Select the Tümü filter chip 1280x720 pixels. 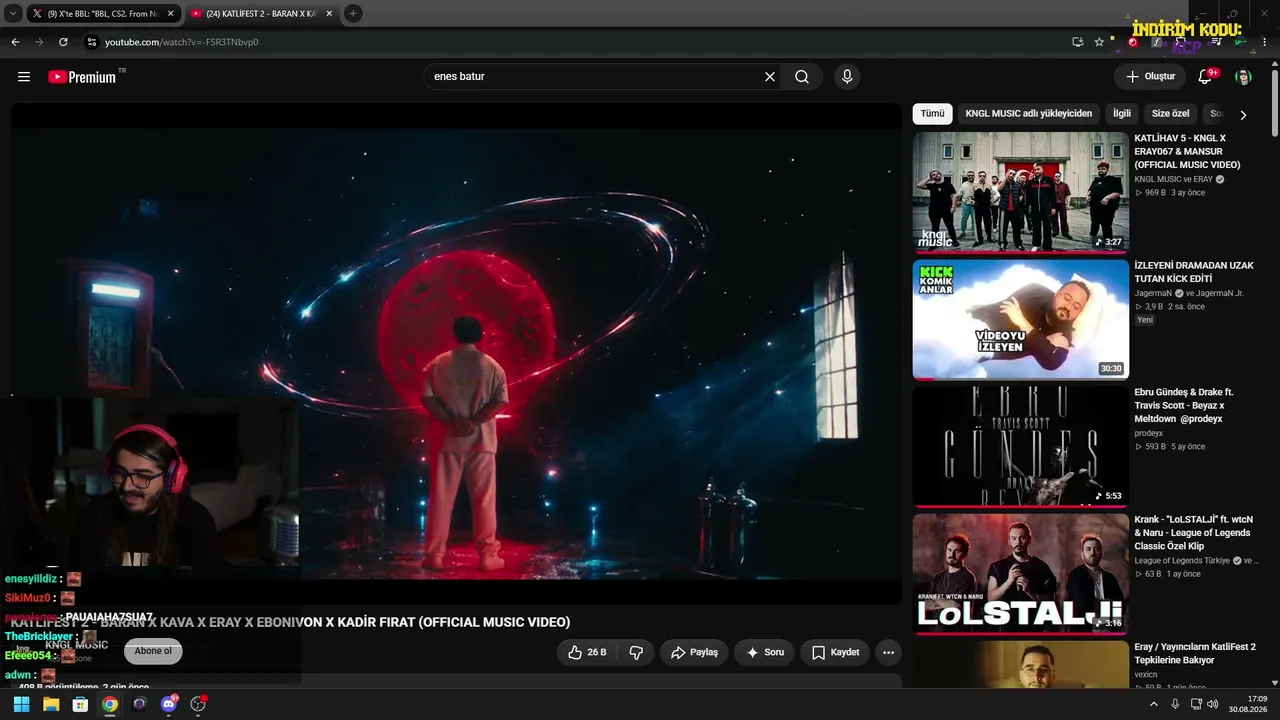[932, 114]
